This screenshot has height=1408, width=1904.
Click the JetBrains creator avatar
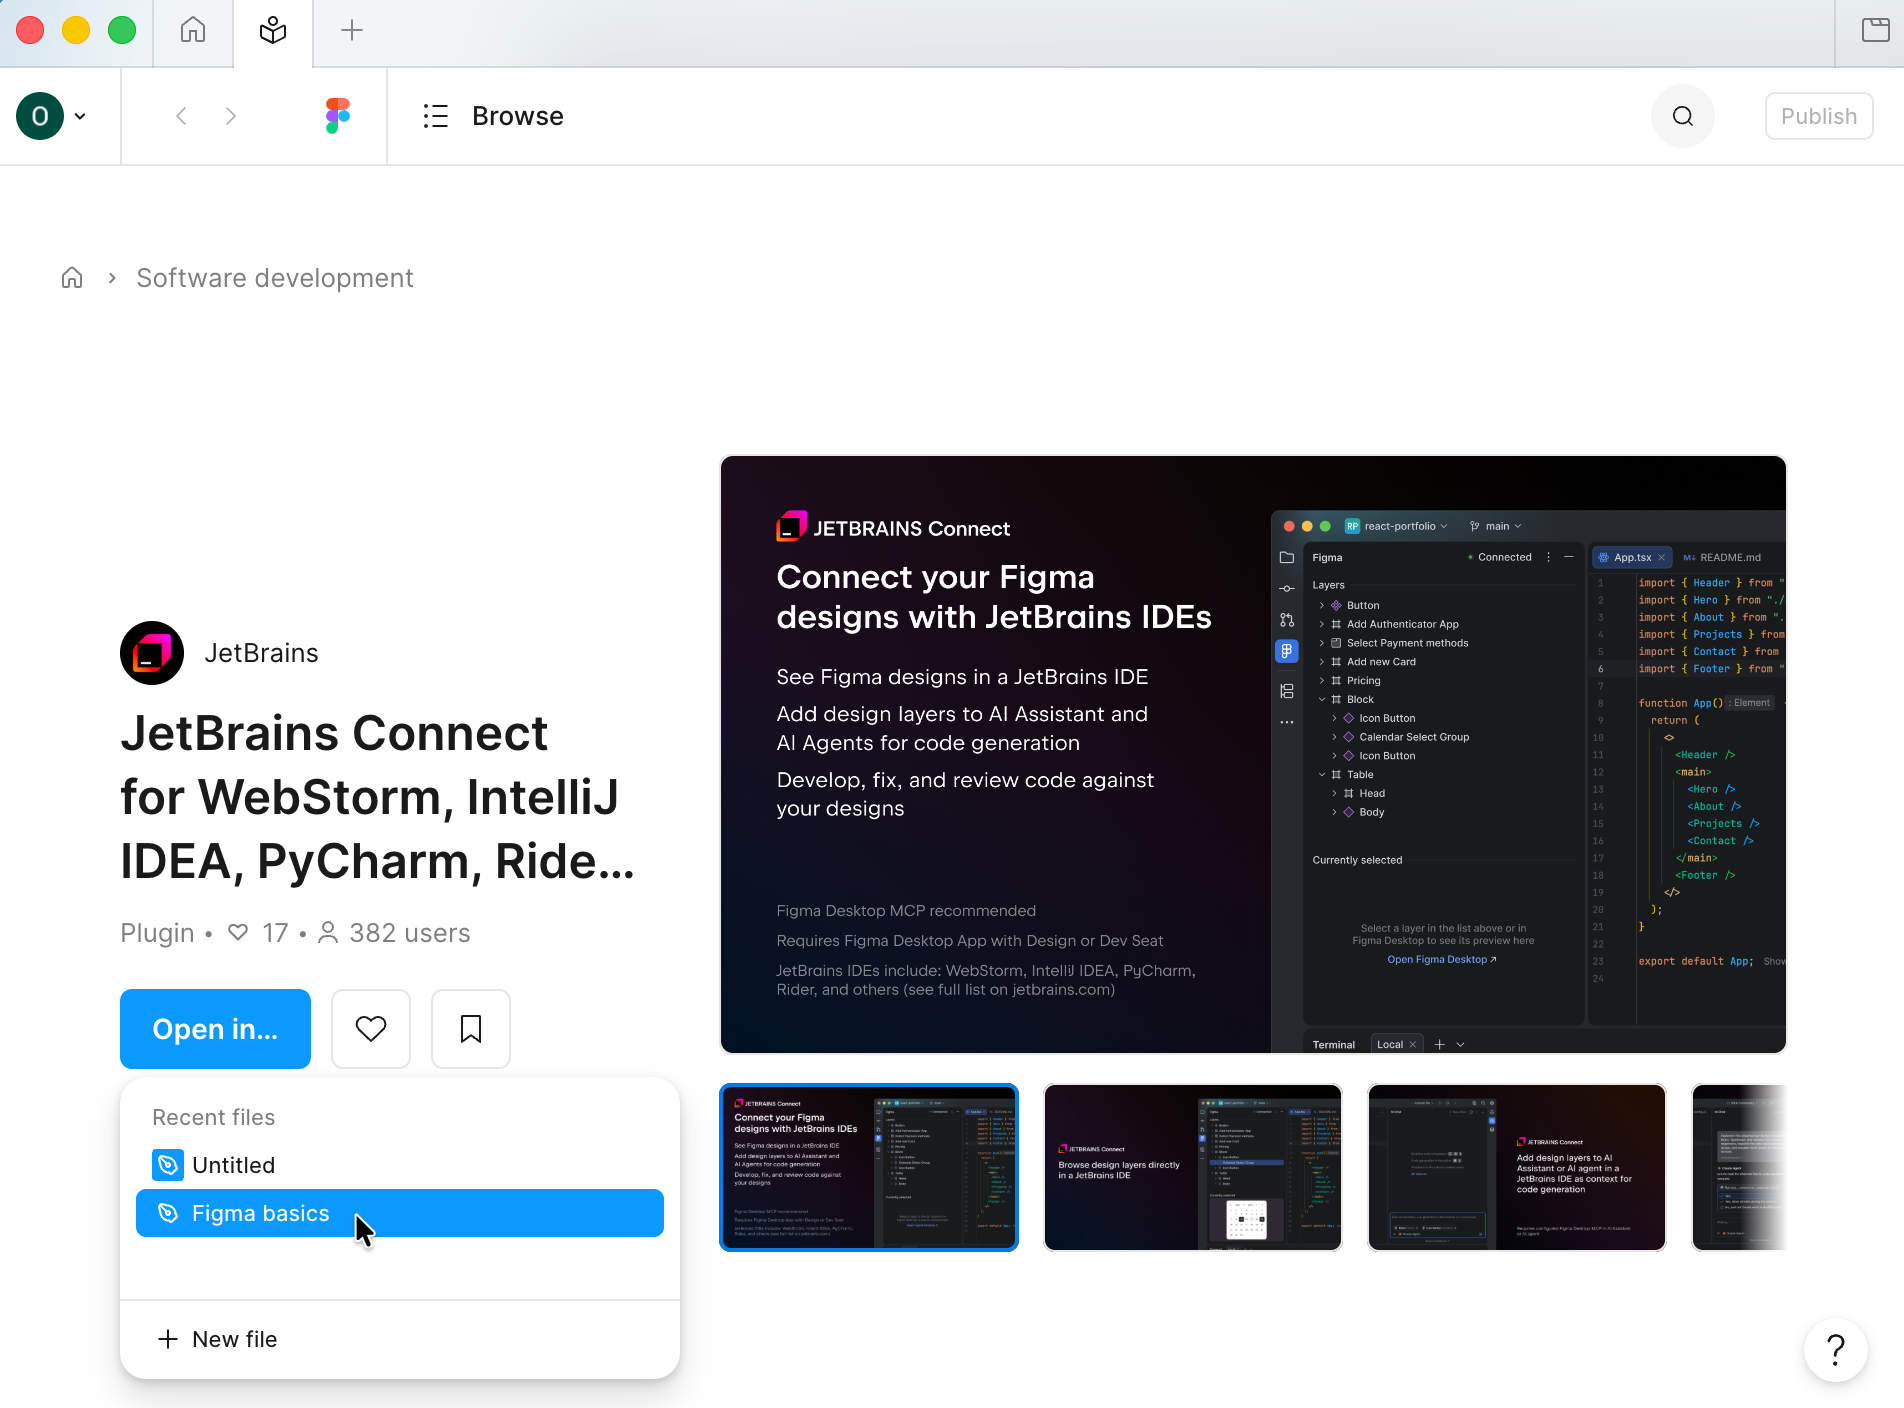(x=152, y=653)
